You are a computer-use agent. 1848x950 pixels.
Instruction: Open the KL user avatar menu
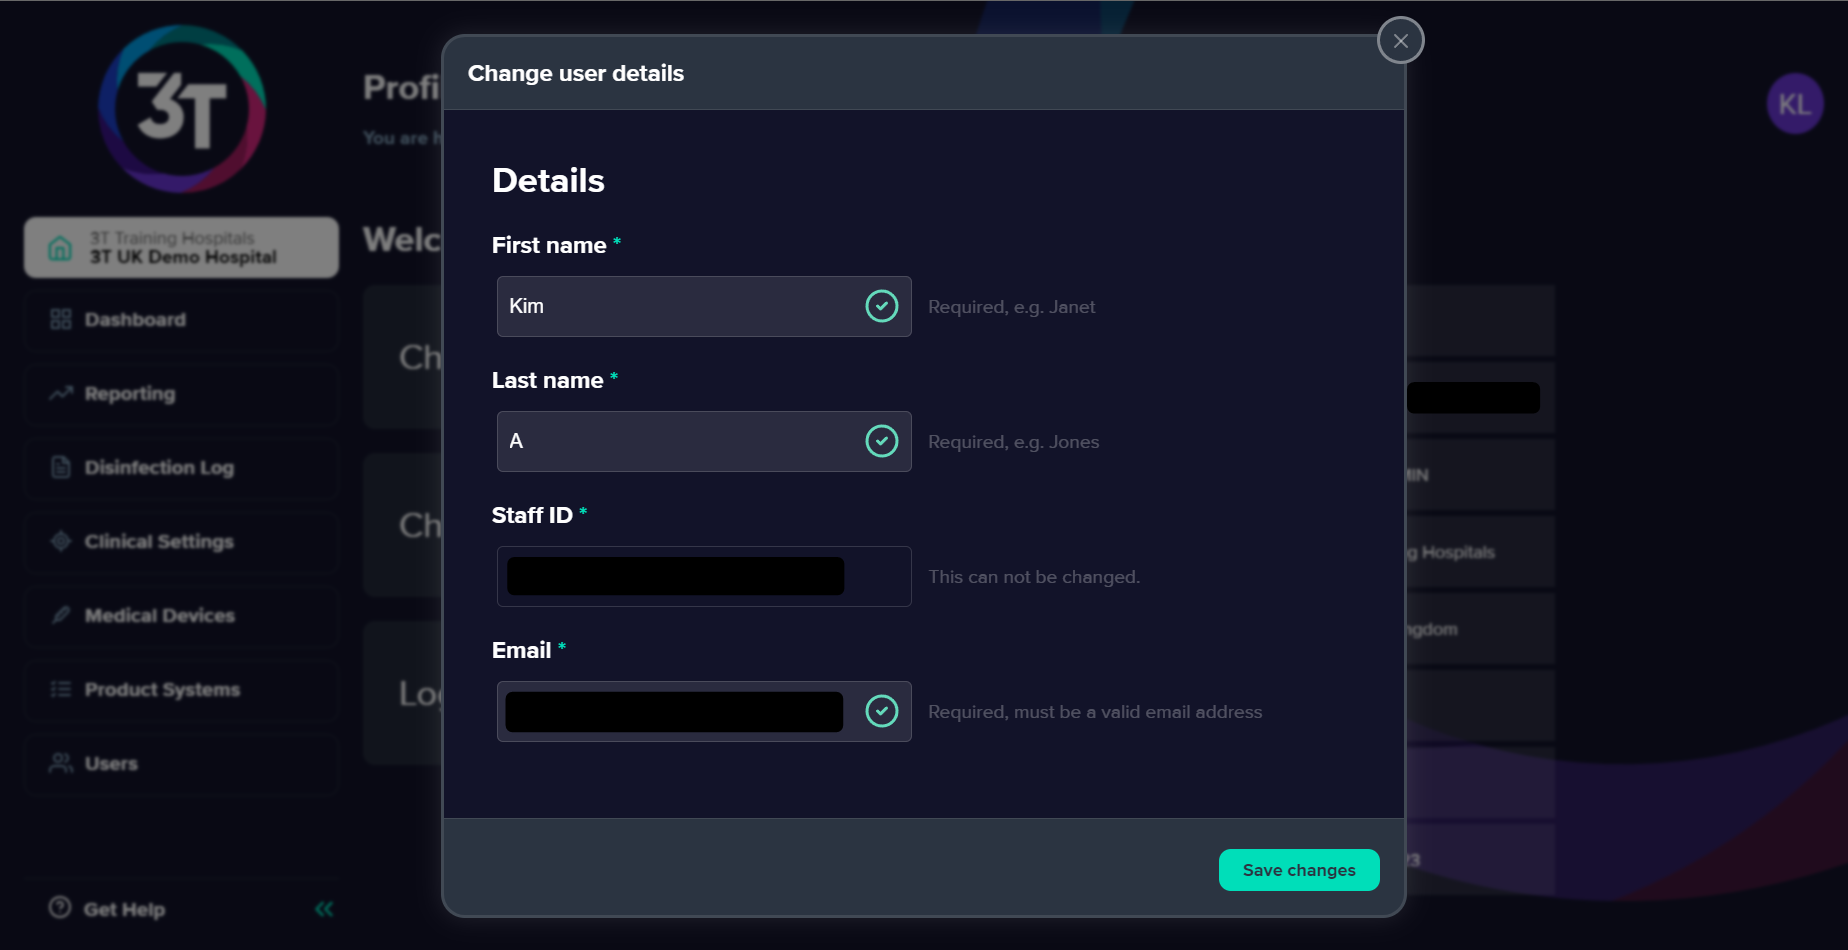coord(1795,103)
